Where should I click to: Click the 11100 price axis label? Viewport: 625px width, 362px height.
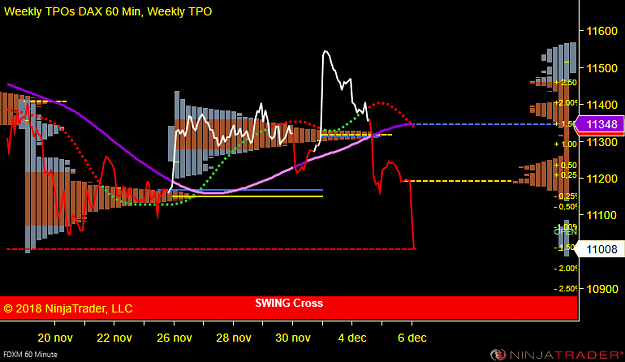[602, 216]
